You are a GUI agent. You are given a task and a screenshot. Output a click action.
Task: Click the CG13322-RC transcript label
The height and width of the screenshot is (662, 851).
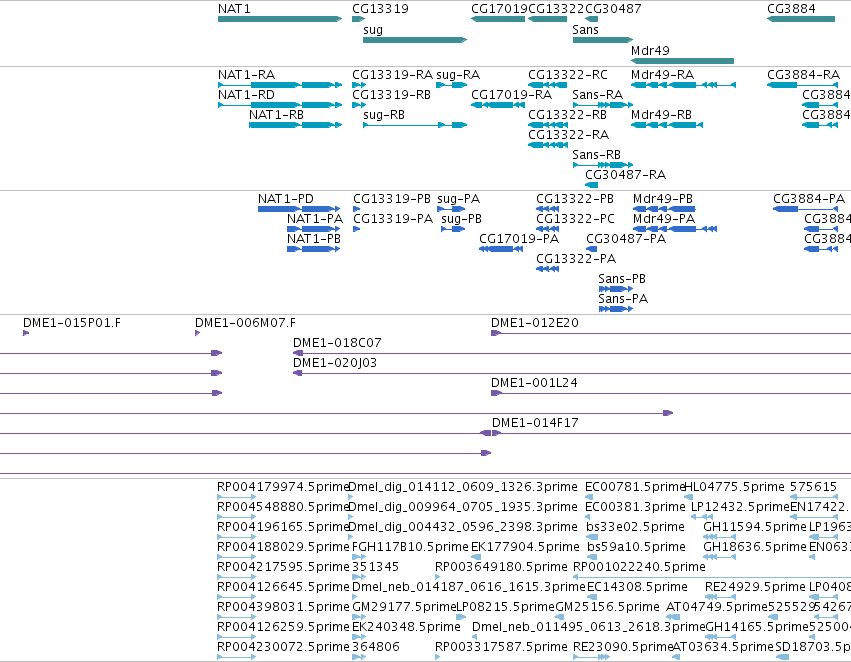pos(568,75)
